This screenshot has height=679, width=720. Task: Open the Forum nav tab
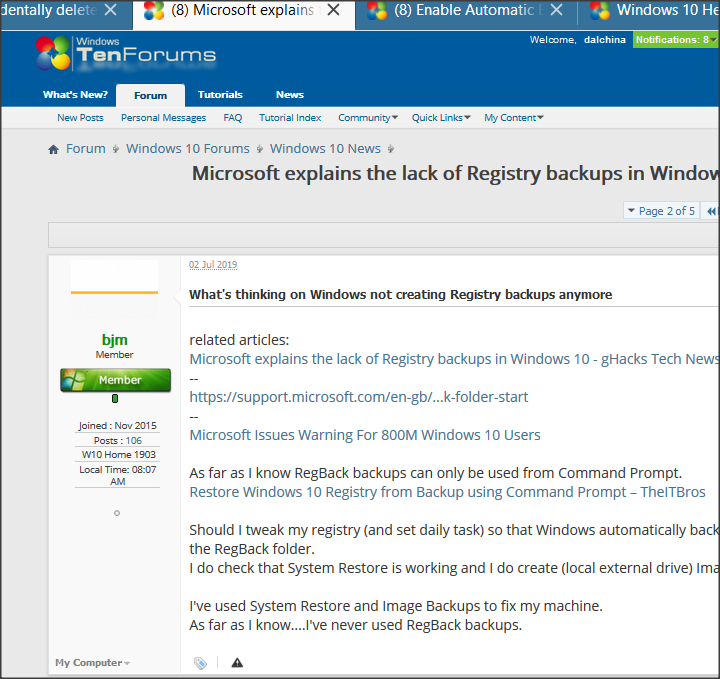[151, 95]
